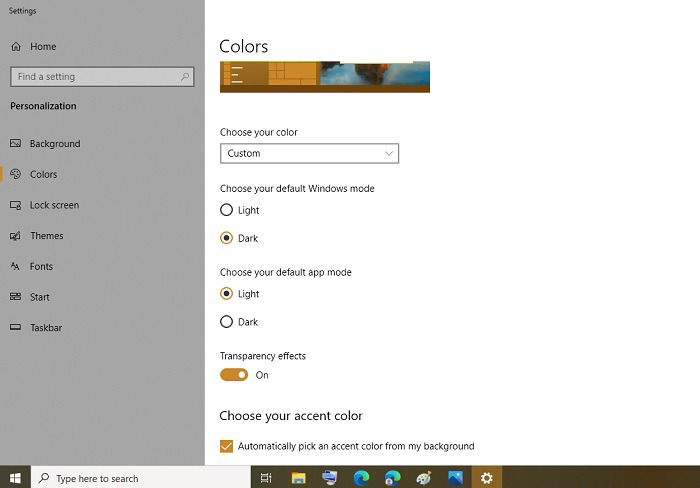The image size is (700, 488).
Task: Turn off the Transparency effects switch
Action: (x=234, y=375)
